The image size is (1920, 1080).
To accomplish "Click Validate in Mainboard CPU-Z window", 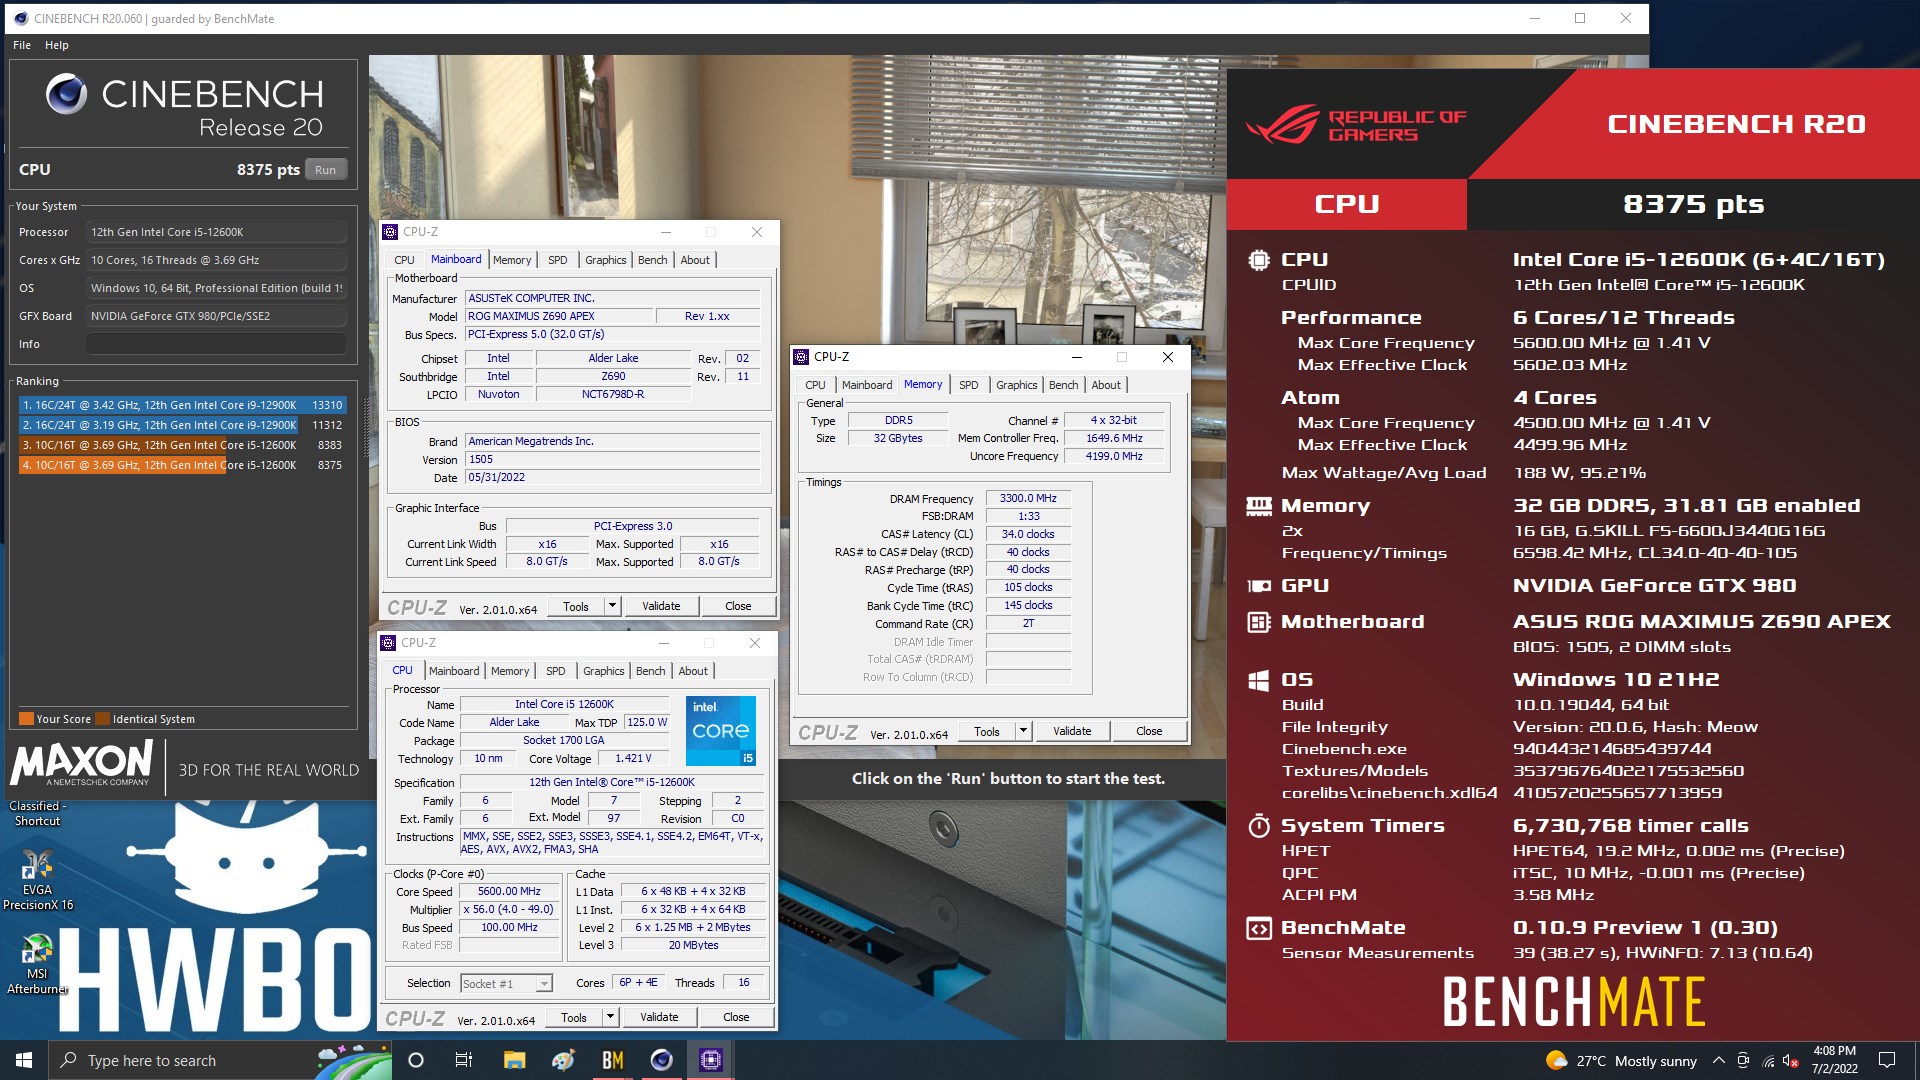I will [x=661, y=606].
